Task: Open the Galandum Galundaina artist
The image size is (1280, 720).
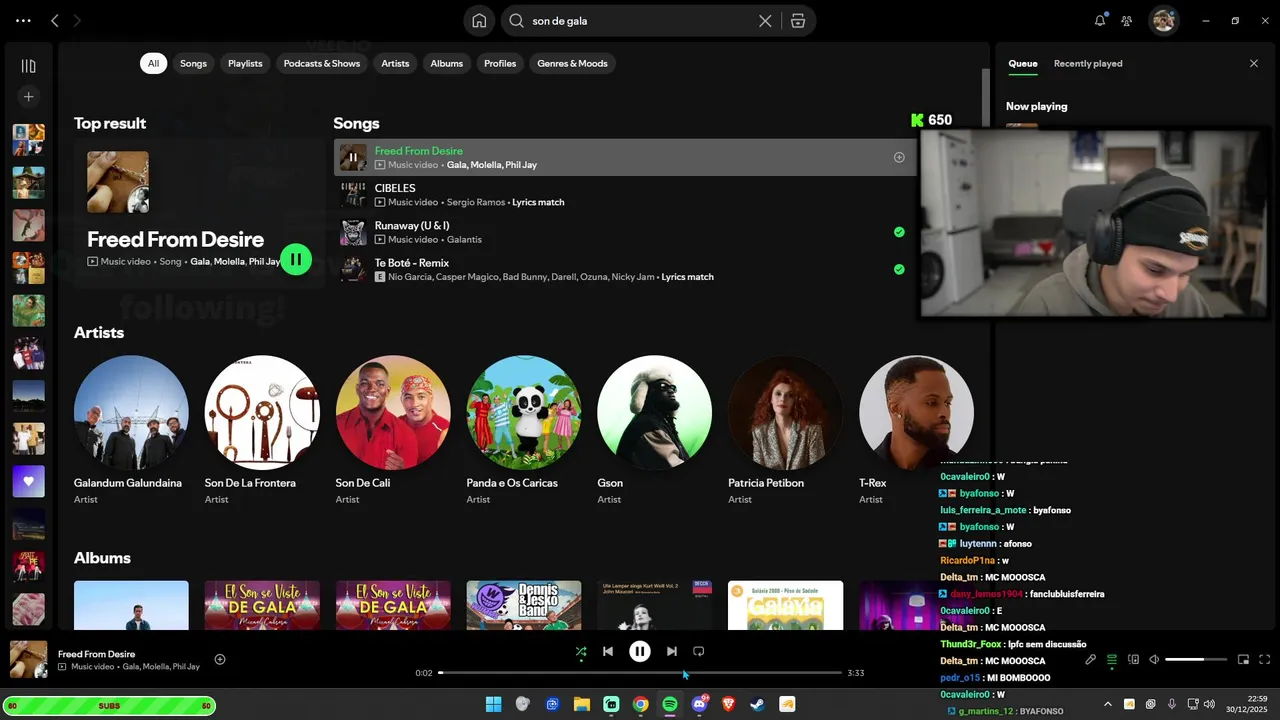Action: click(x=131, y=413)
